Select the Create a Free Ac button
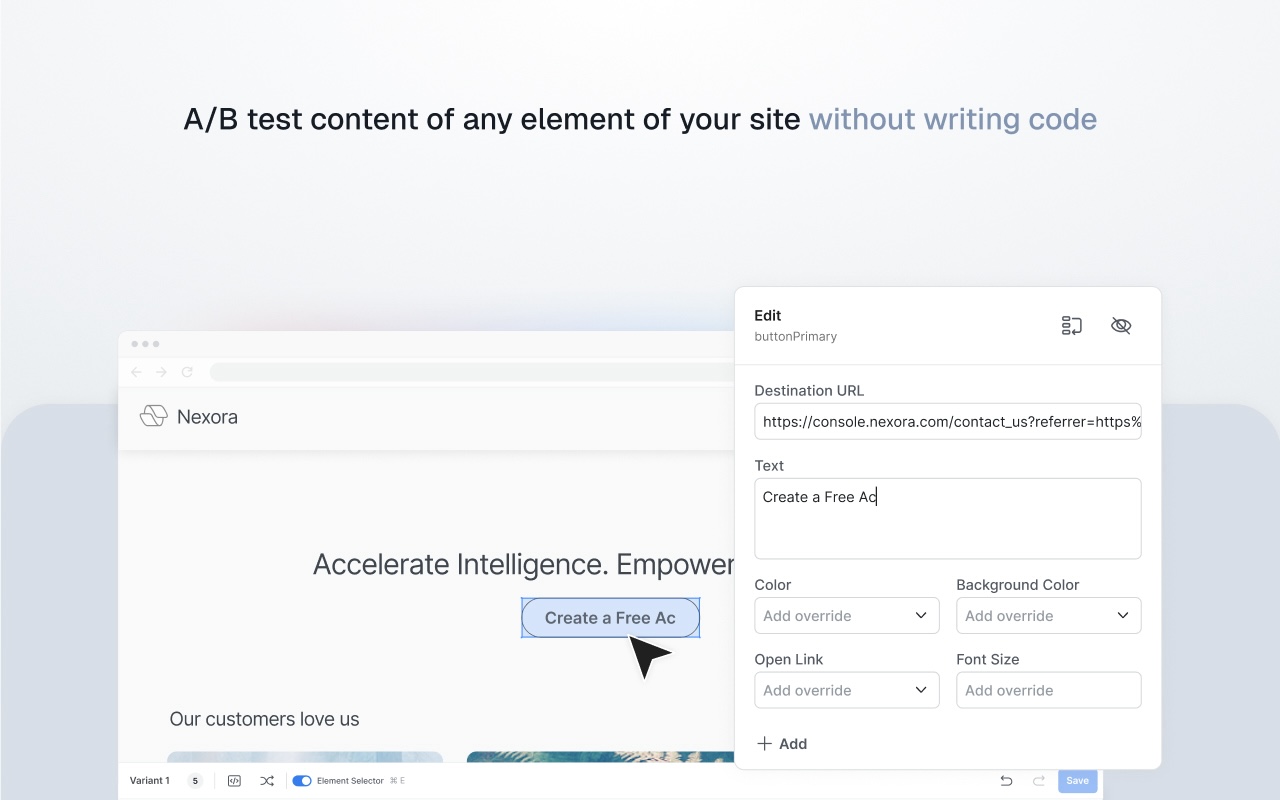 click(x=611, y=618)
